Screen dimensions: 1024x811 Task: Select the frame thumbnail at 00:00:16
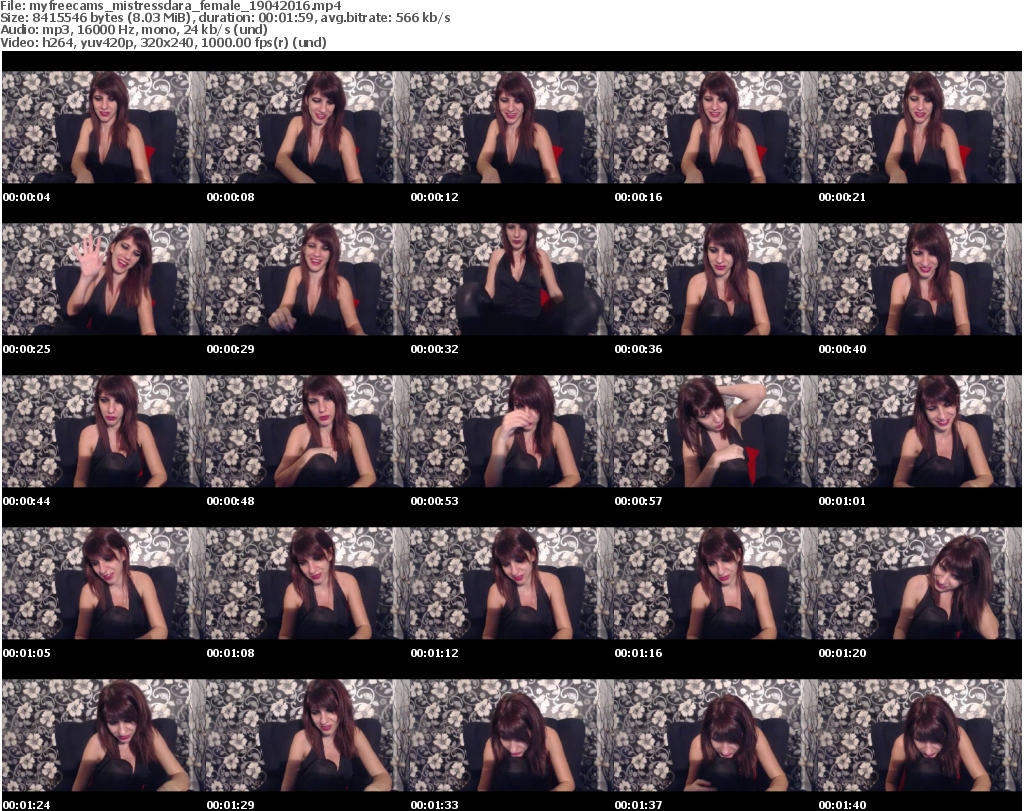(x=716, y=127)
